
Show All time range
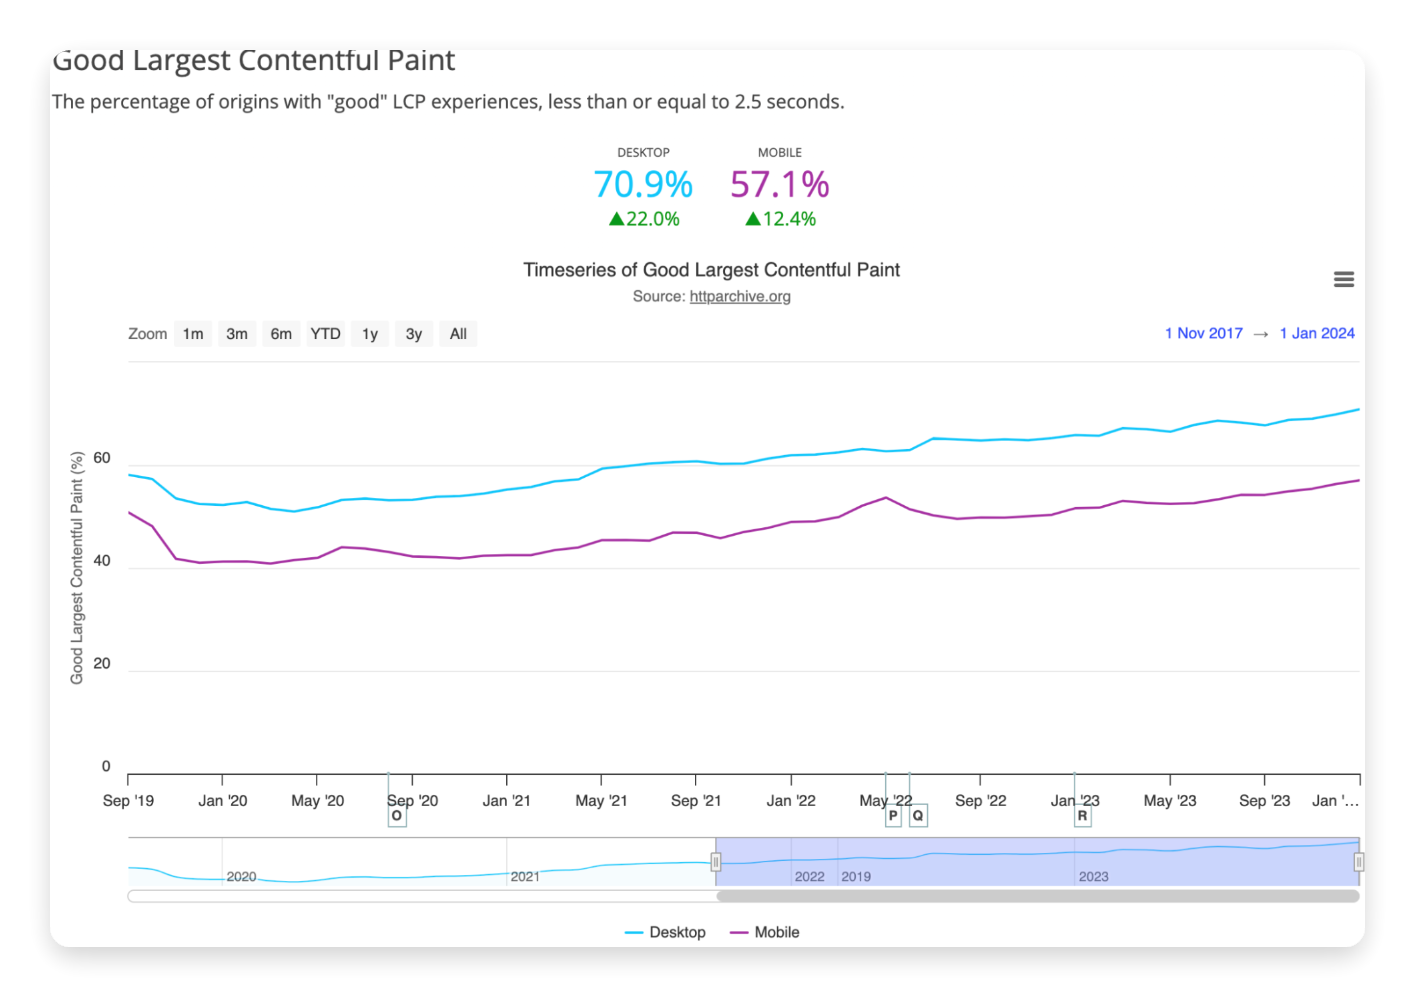point(458,334)
